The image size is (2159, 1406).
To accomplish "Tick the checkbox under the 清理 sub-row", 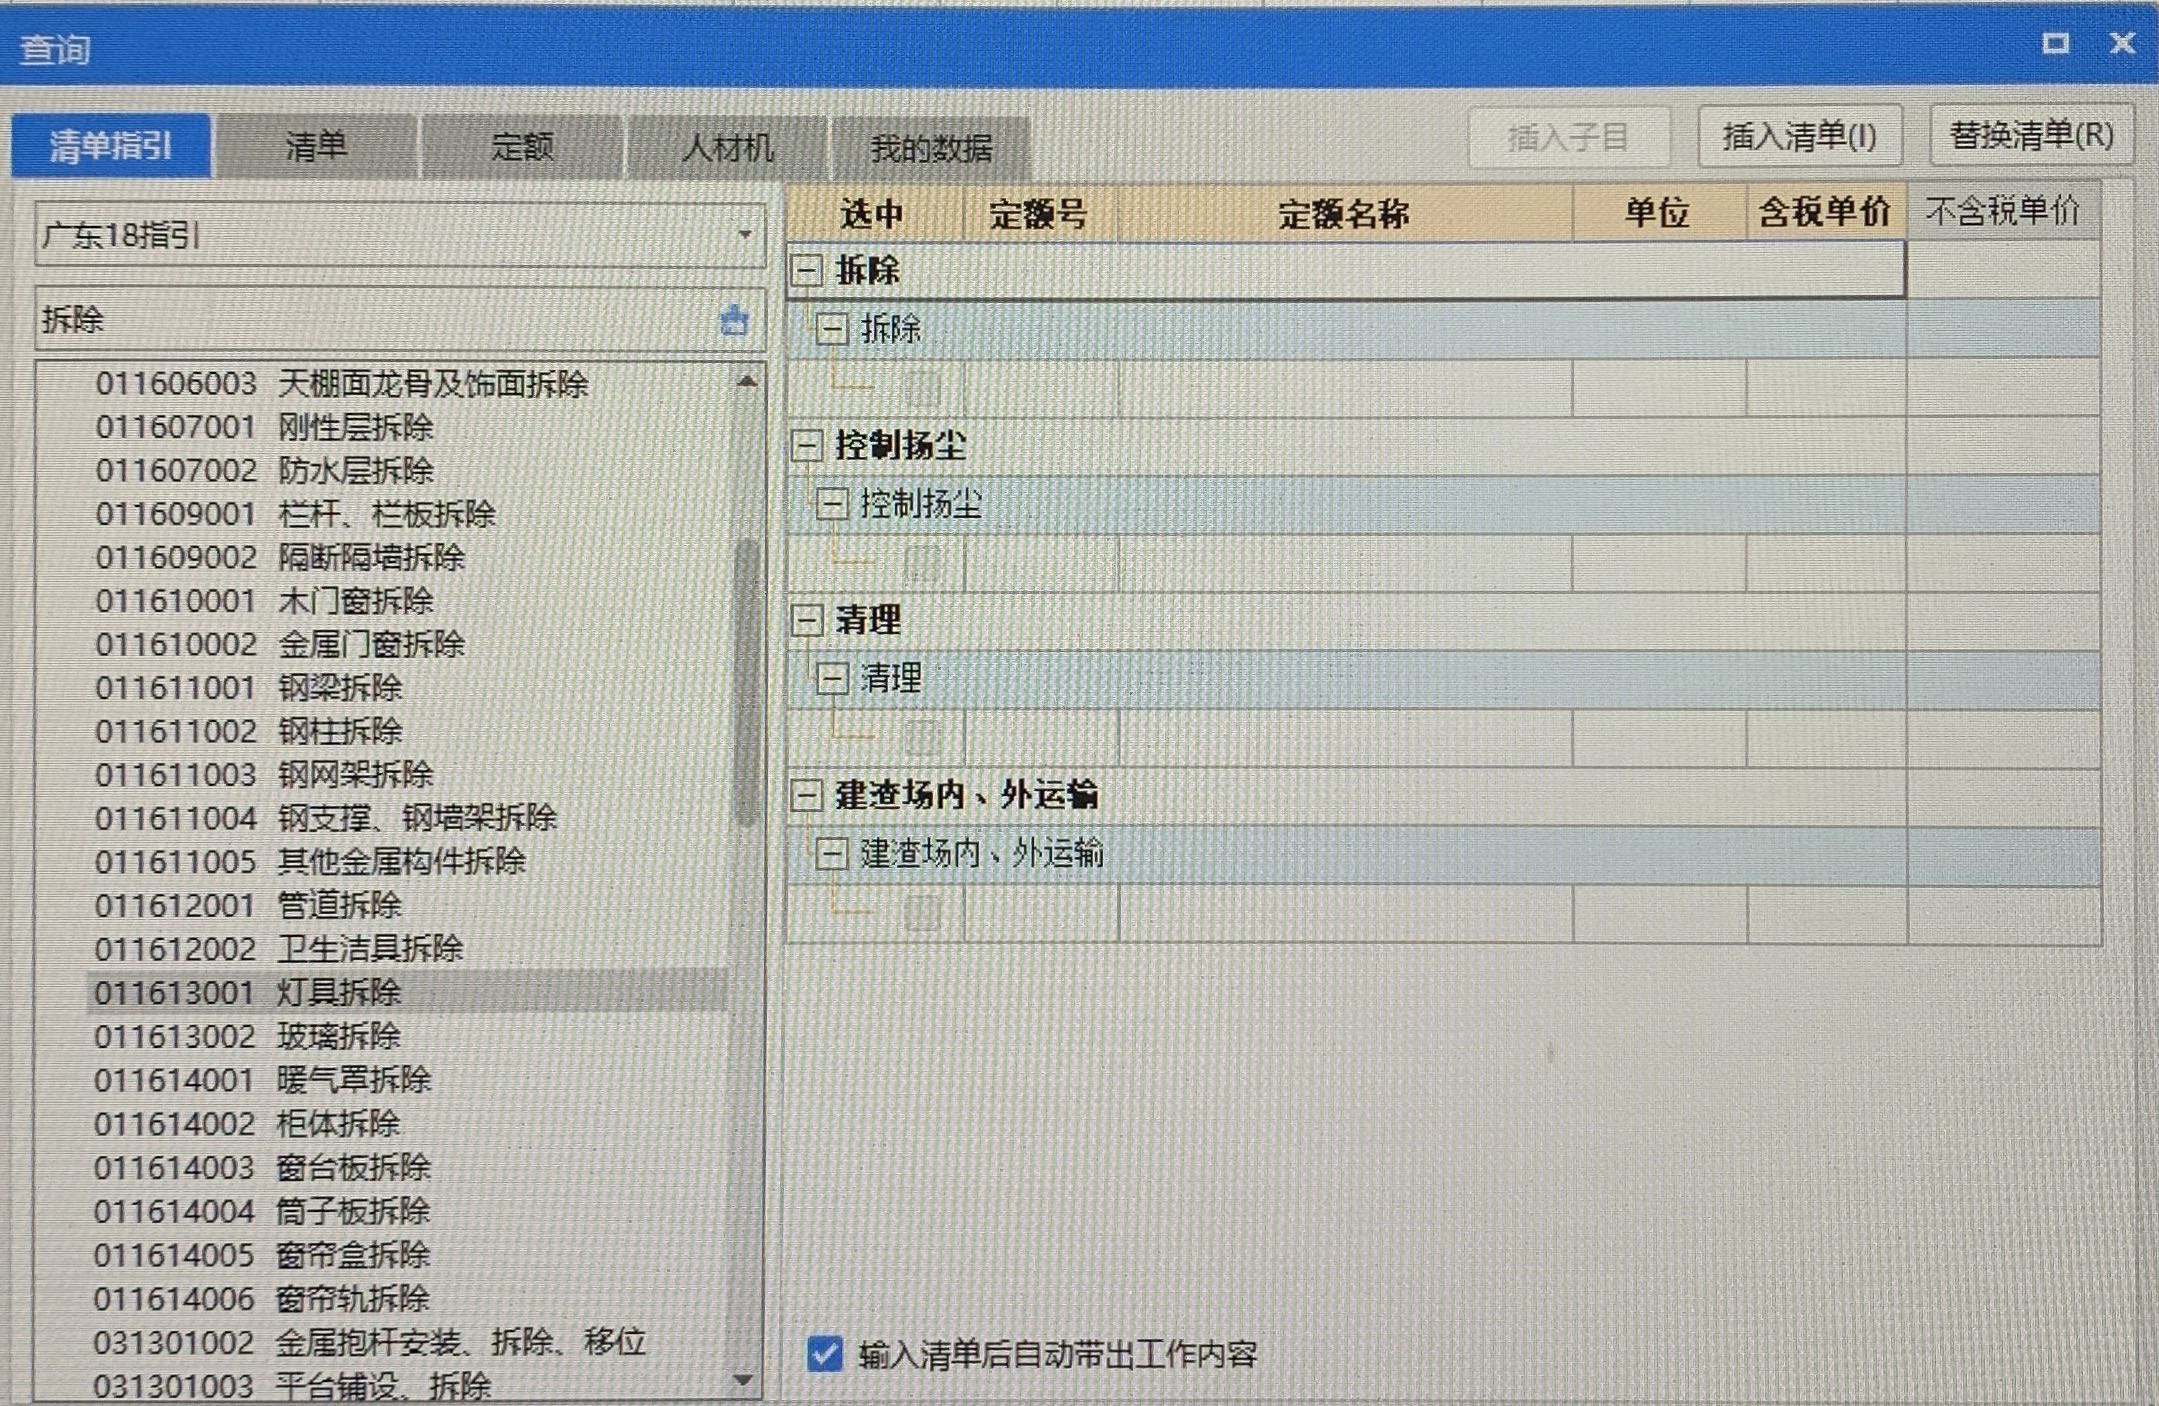I will pos(921,738).
